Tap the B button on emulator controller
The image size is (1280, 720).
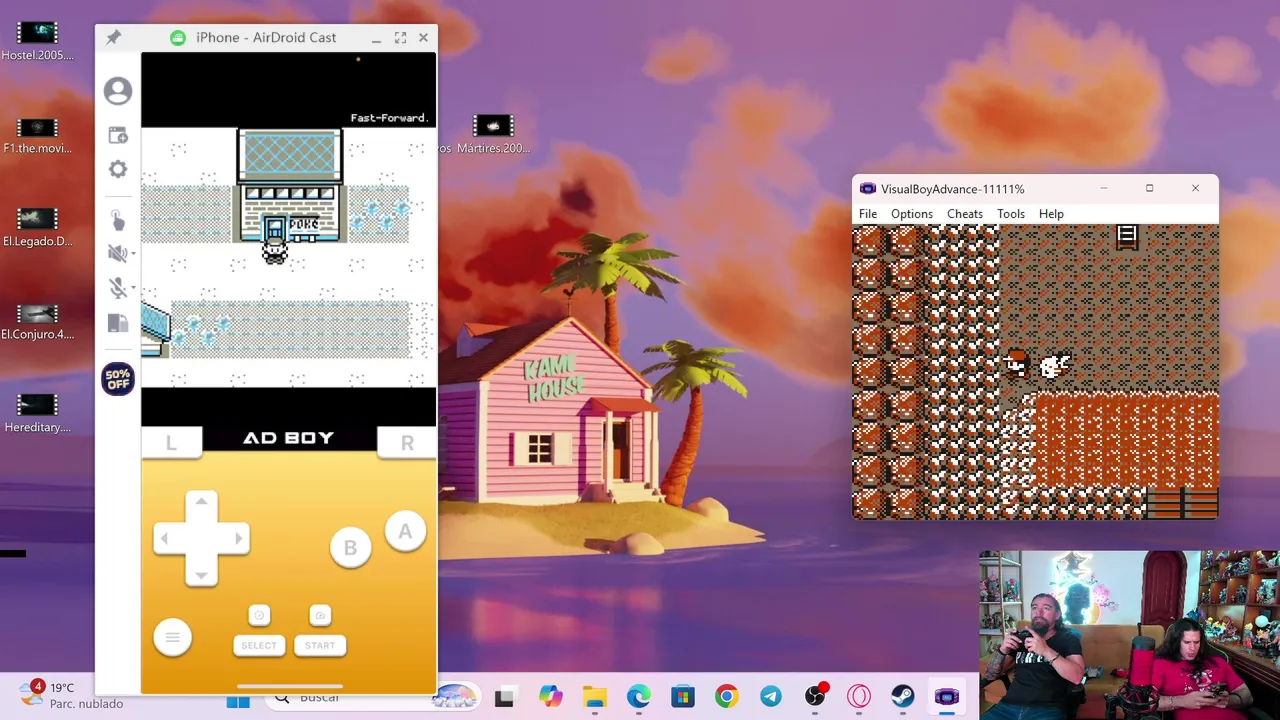click(350, 548)
